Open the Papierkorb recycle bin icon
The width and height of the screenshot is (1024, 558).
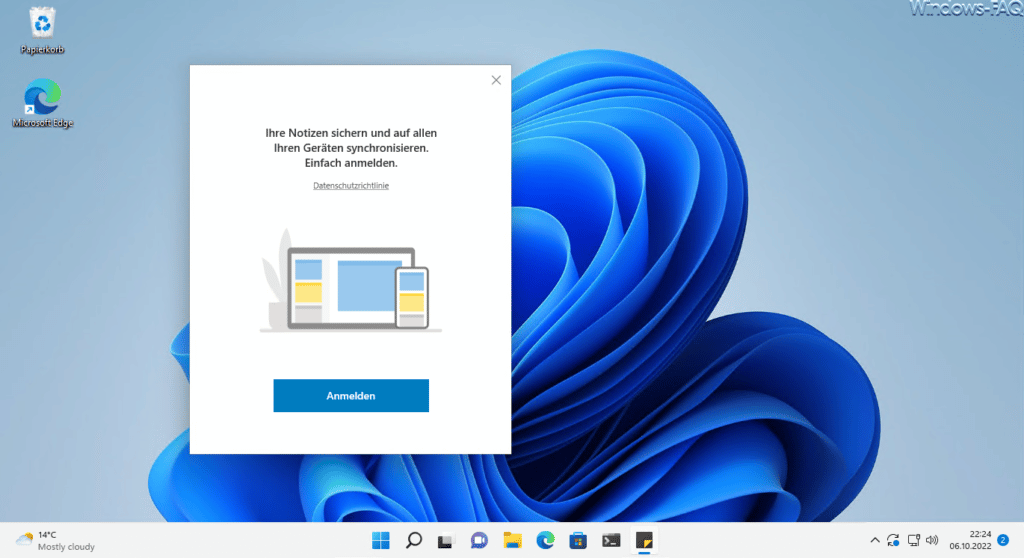[x=42, y=31]
